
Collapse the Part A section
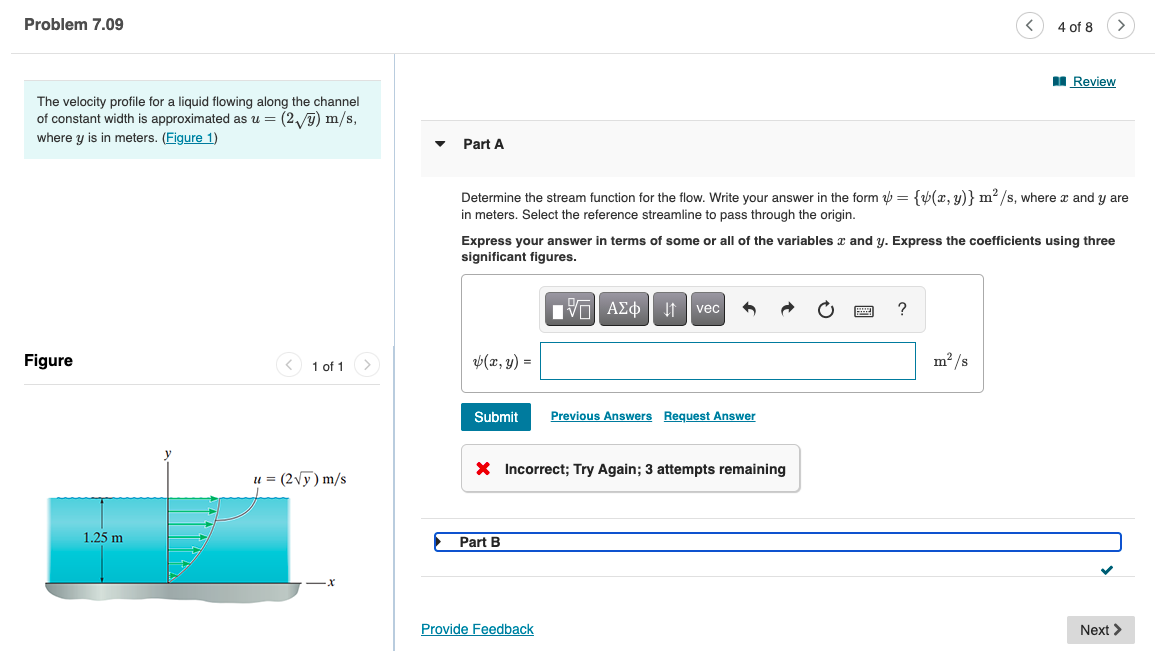point(440,144)
